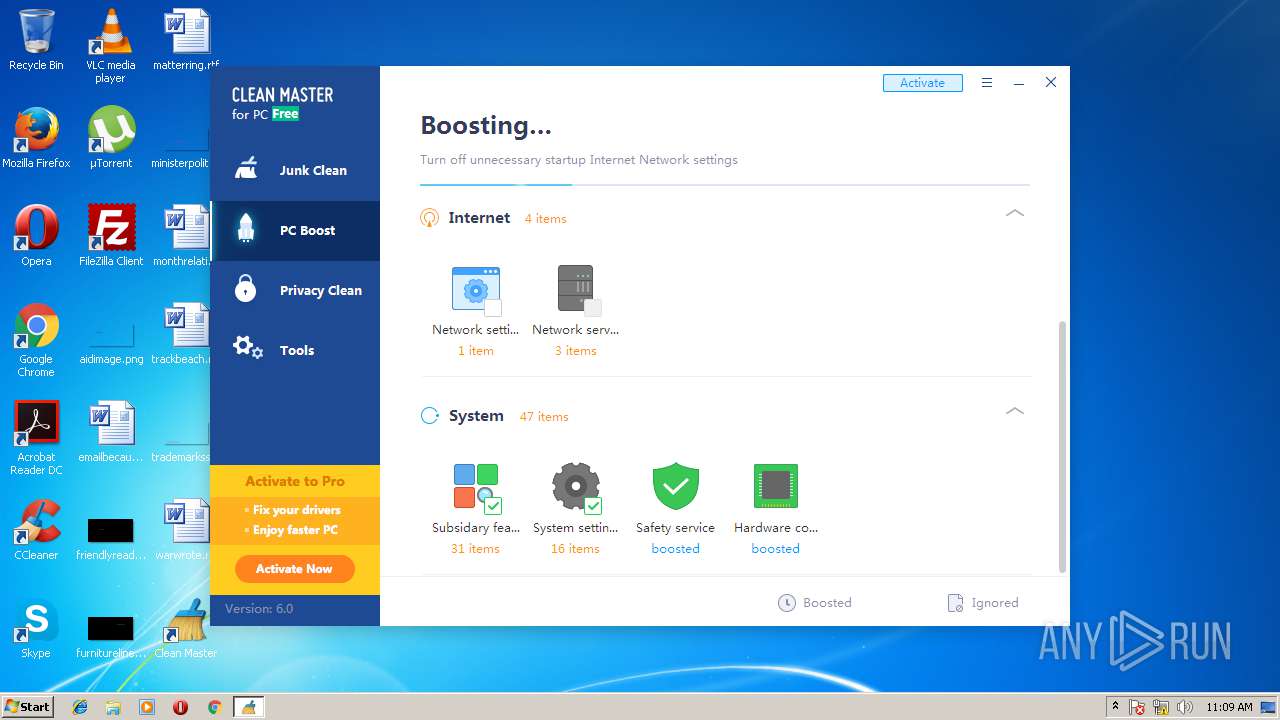Click the vertical scrollbar of boost list
This screenshot has width=1280, height=720.
coord(1062,447)
